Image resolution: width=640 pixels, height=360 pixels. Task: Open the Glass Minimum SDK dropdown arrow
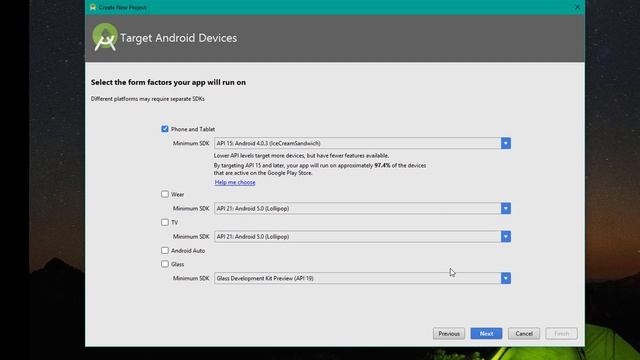coord(506,278)
